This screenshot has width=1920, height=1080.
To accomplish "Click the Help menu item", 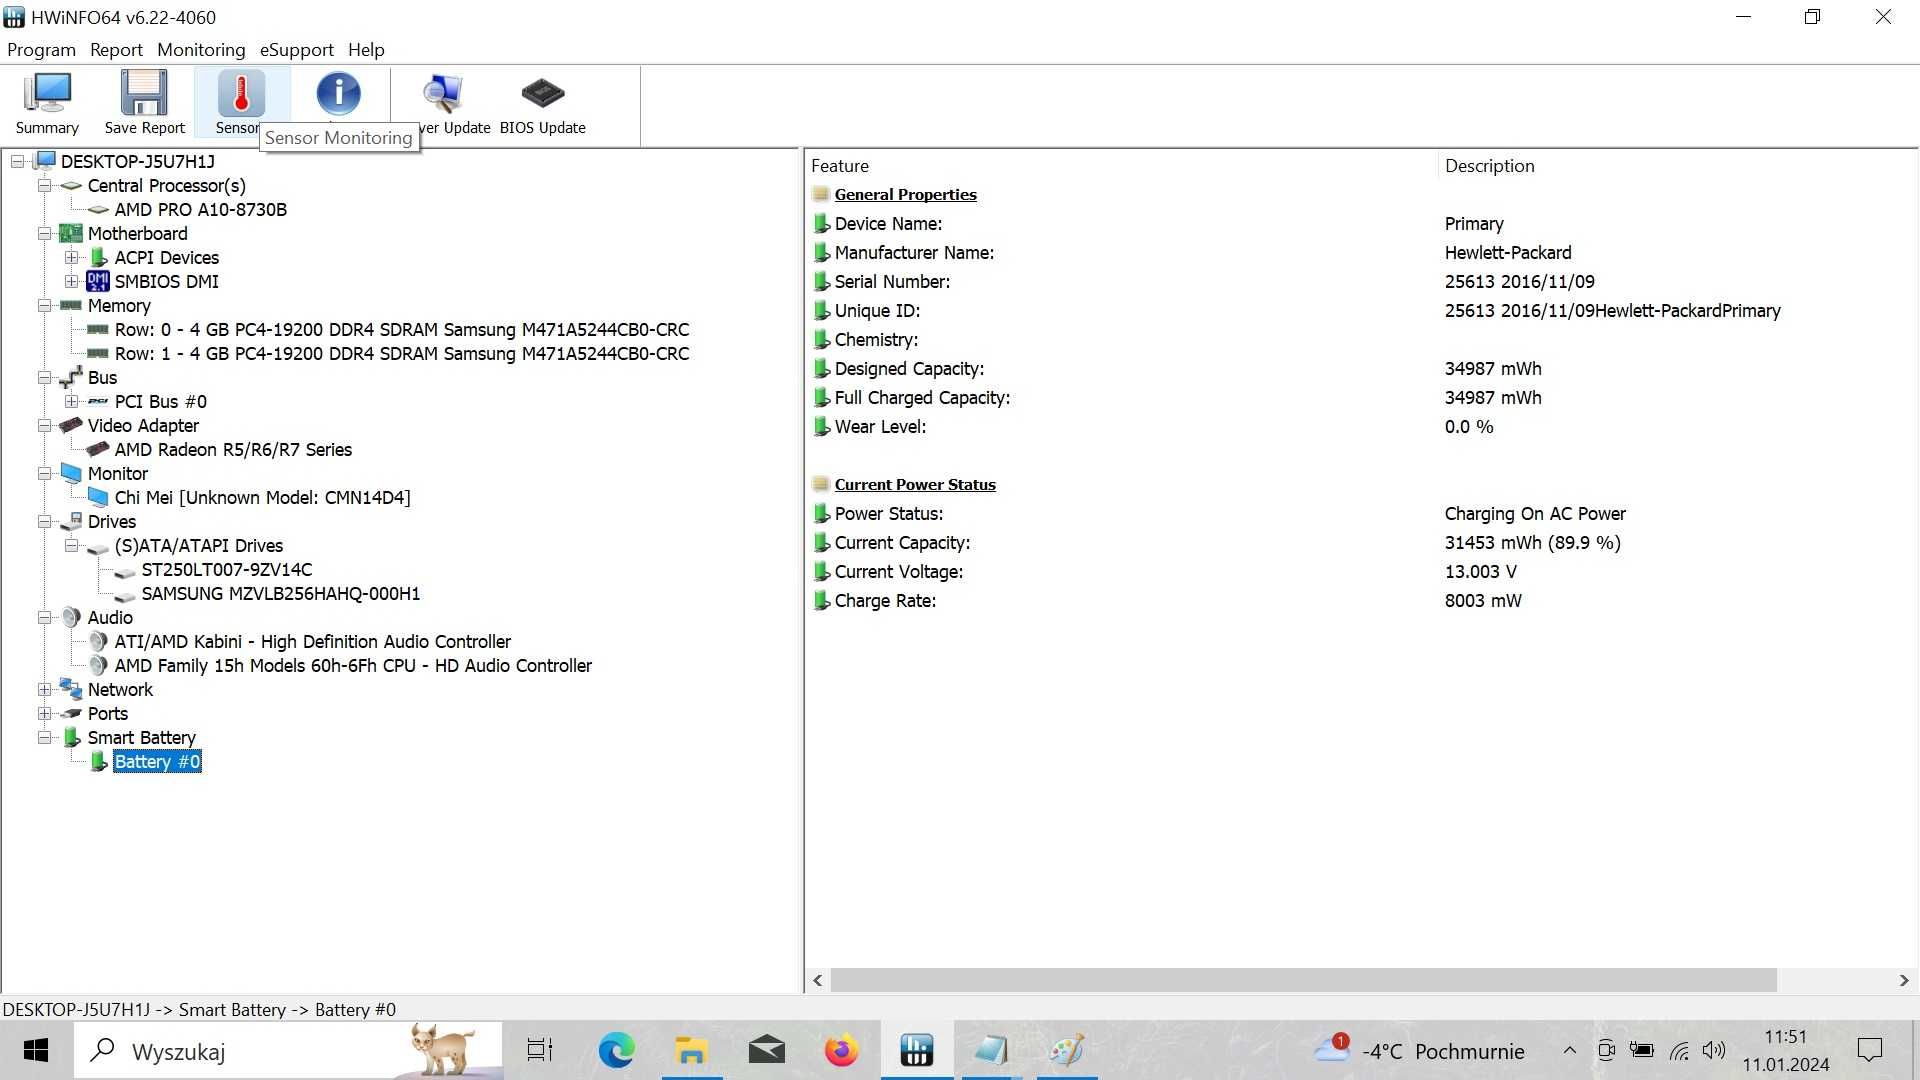I will pyautogui.click(x=365, y=50).
